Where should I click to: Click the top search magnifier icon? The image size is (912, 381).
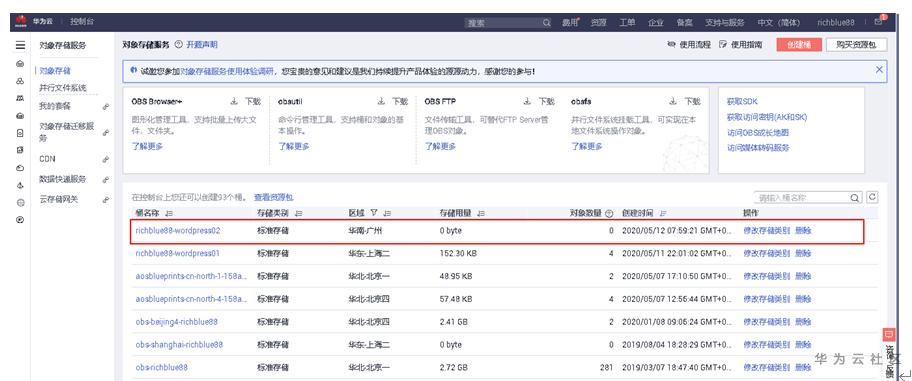point(547,23)
